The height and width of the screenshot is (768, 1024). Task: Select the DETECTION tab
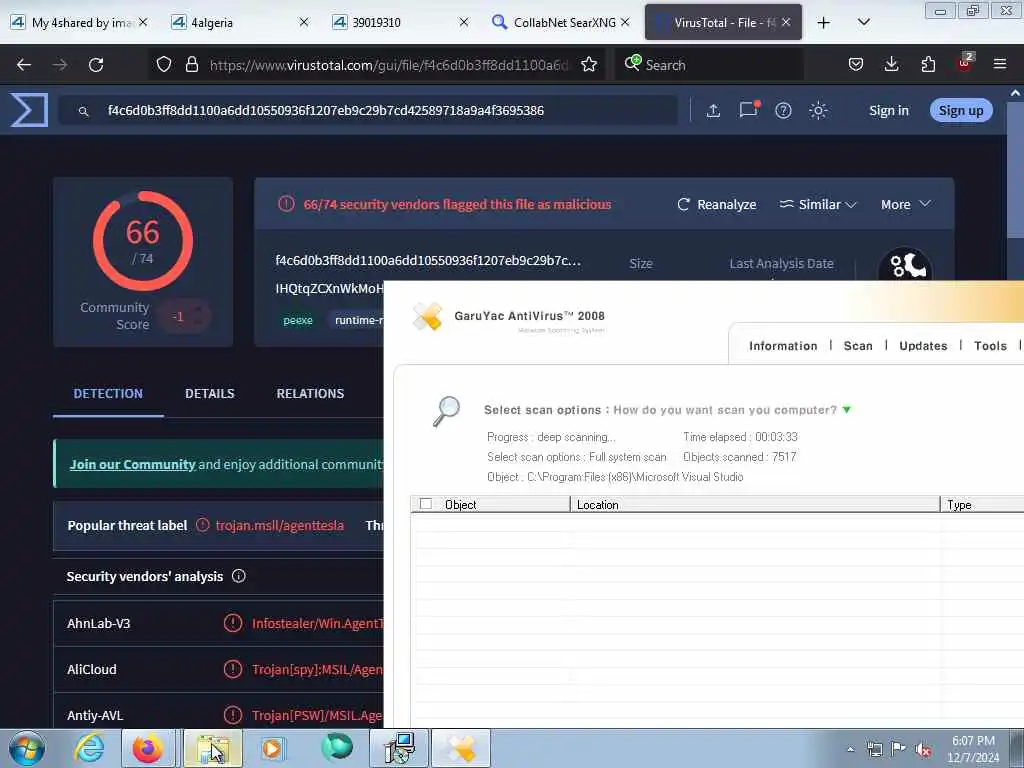(108, 394)
